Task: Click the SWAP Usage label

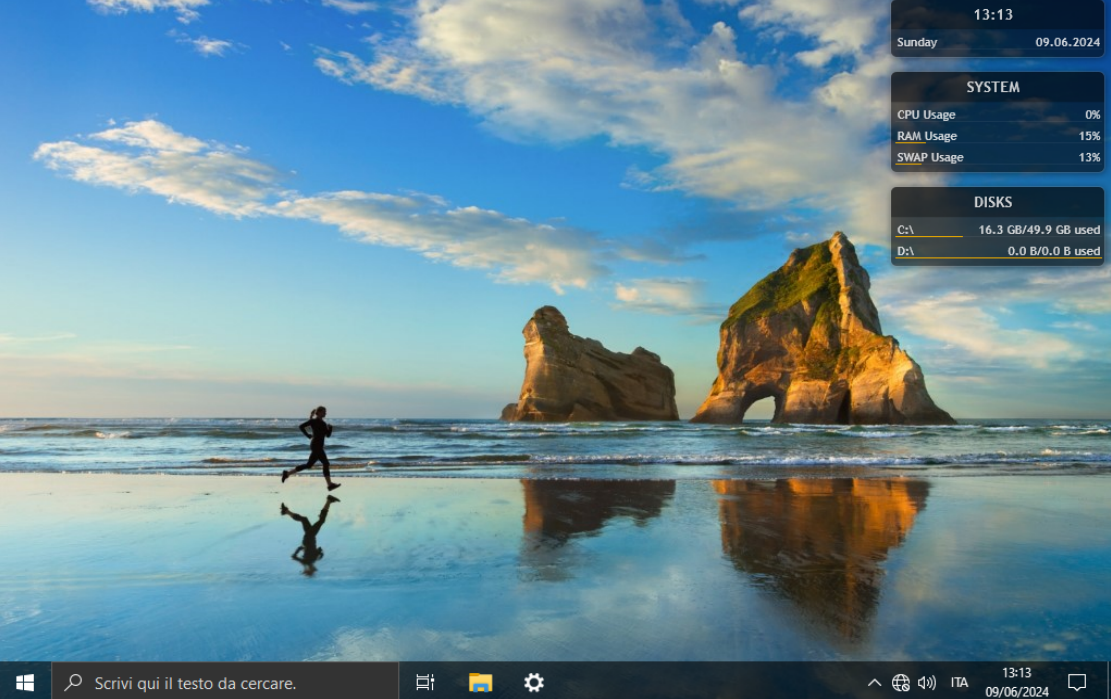Action: pyautogui.click(x=930, y=157)
